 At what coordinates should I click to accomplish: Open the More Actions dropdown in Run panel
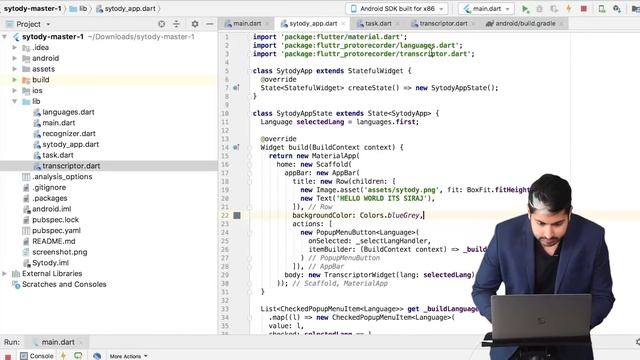click(x=129, y=356)
